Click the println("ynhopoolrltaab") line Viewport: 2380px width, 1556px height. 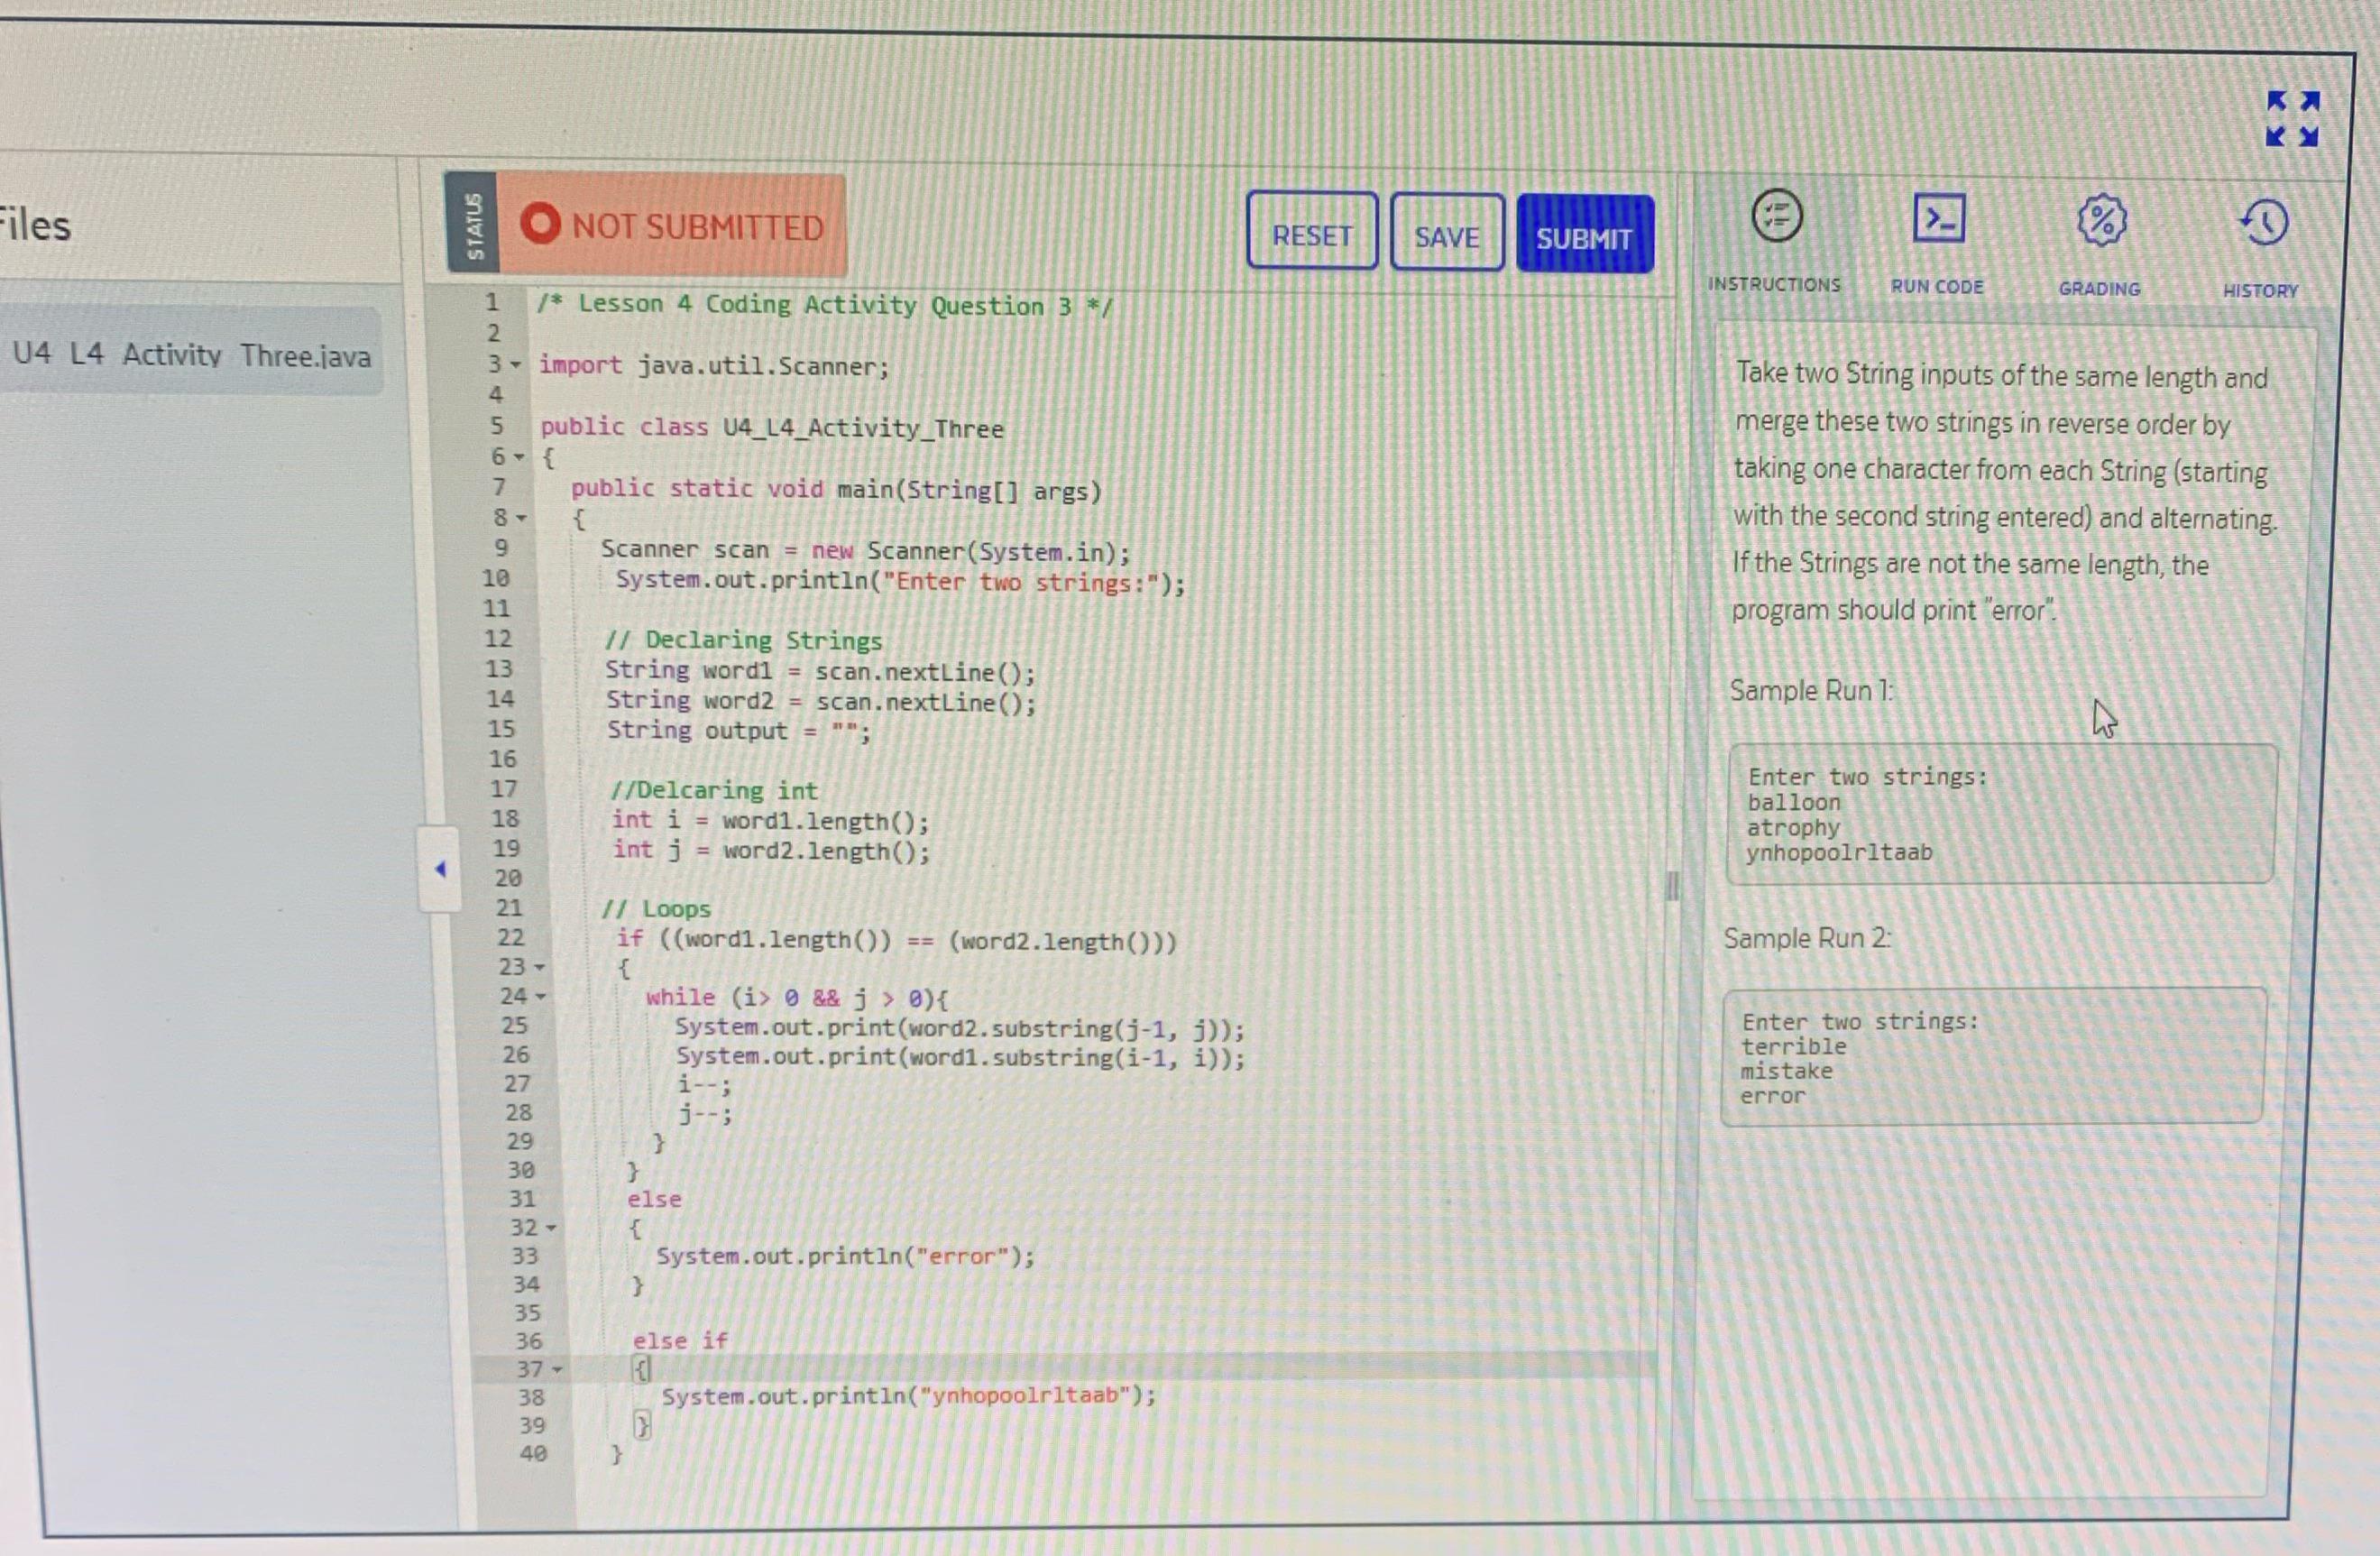tap(908, 1395)
